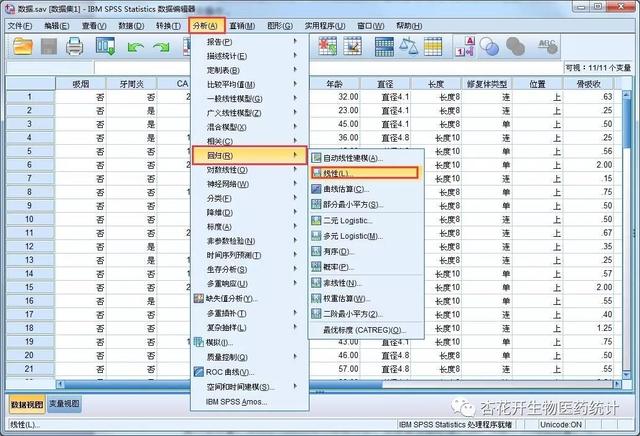This screenshot has width=640, height=436.
Task: Click the Recall dialog toolbar icon
Action: tap(105, 47)
